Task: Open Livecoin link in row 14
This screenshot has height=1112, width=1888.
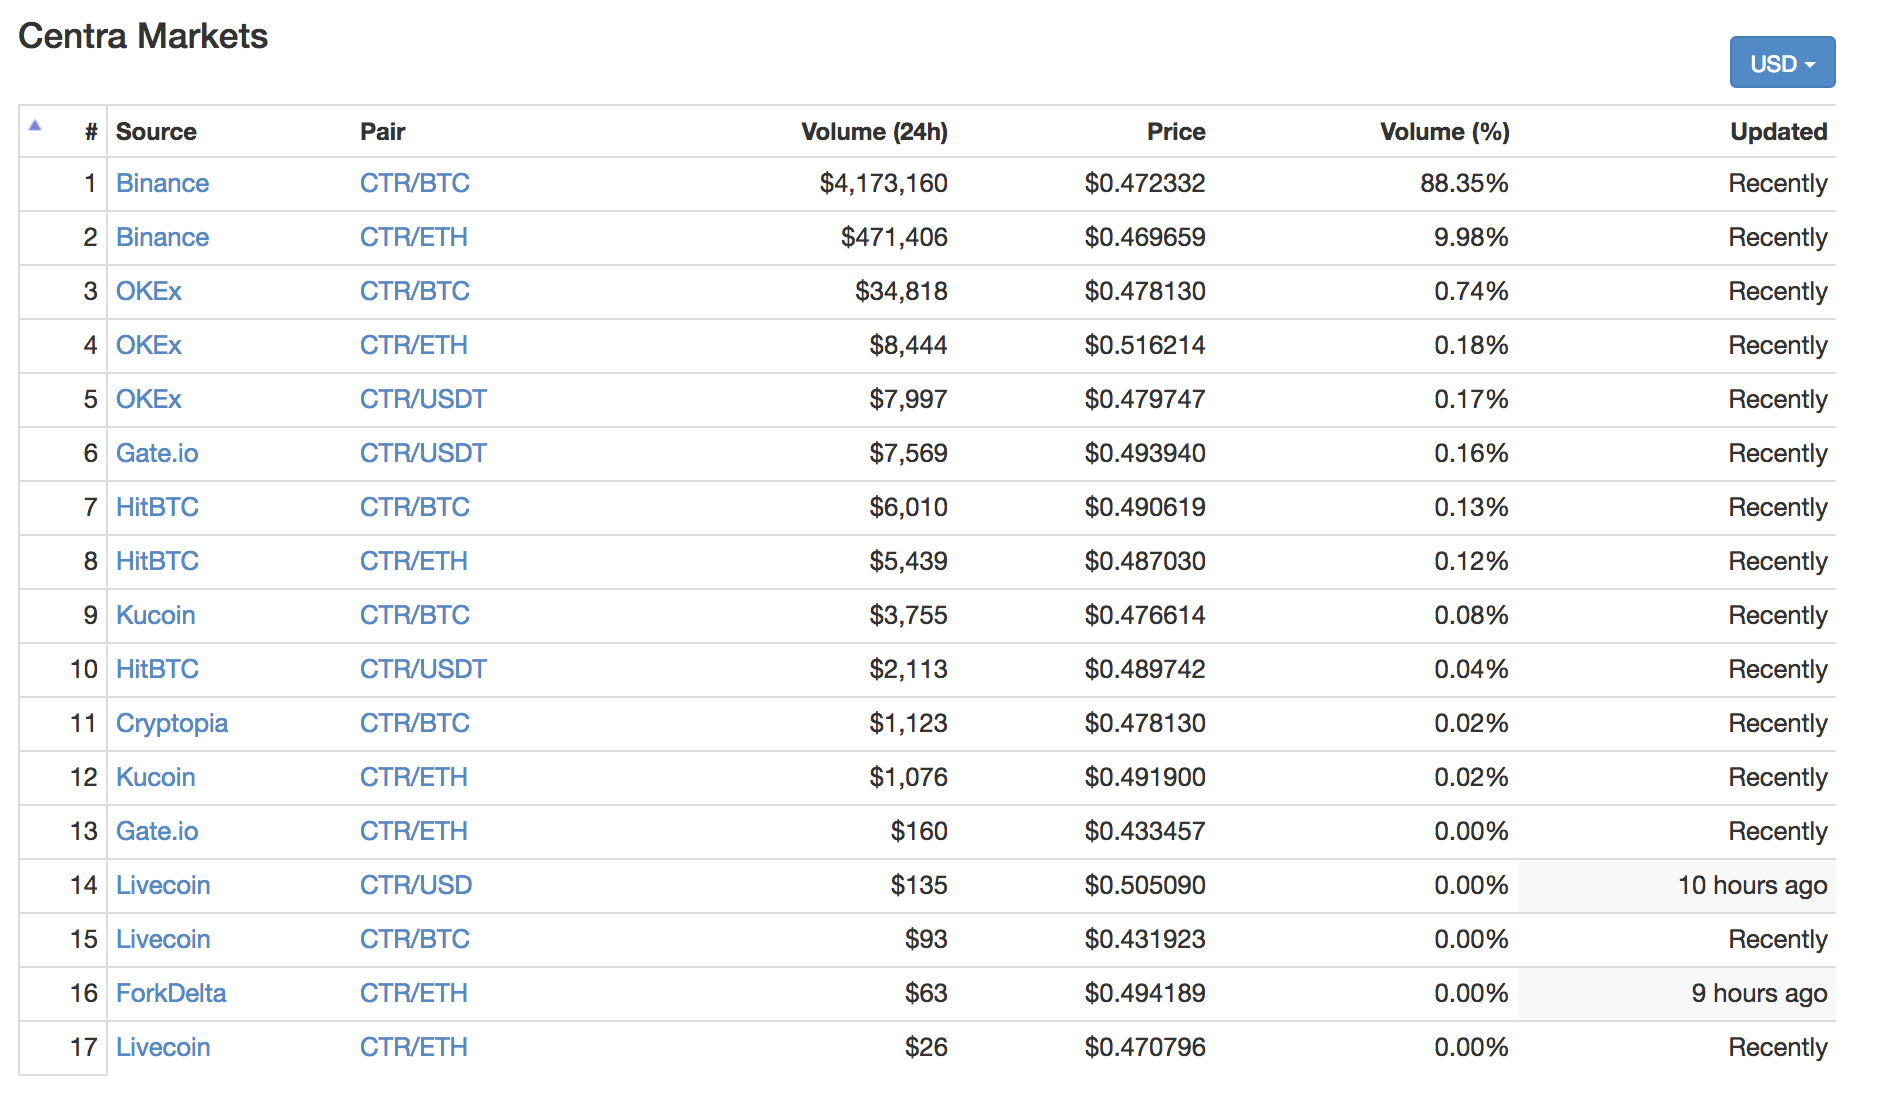Action: (163, 885)
